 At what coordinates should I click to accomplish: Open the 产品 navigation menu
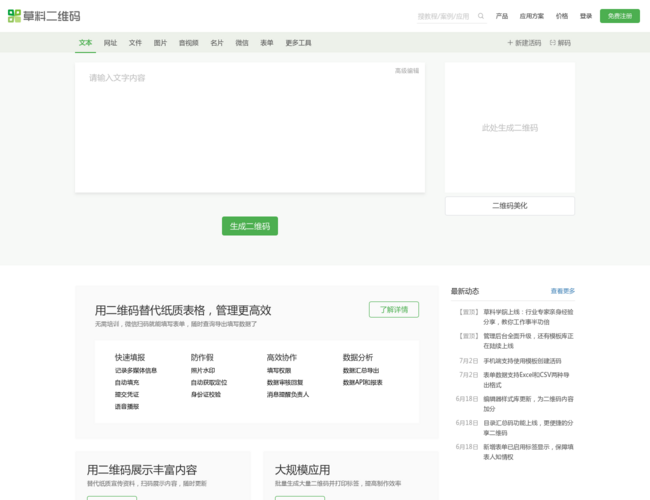click(x=502, y=16)
